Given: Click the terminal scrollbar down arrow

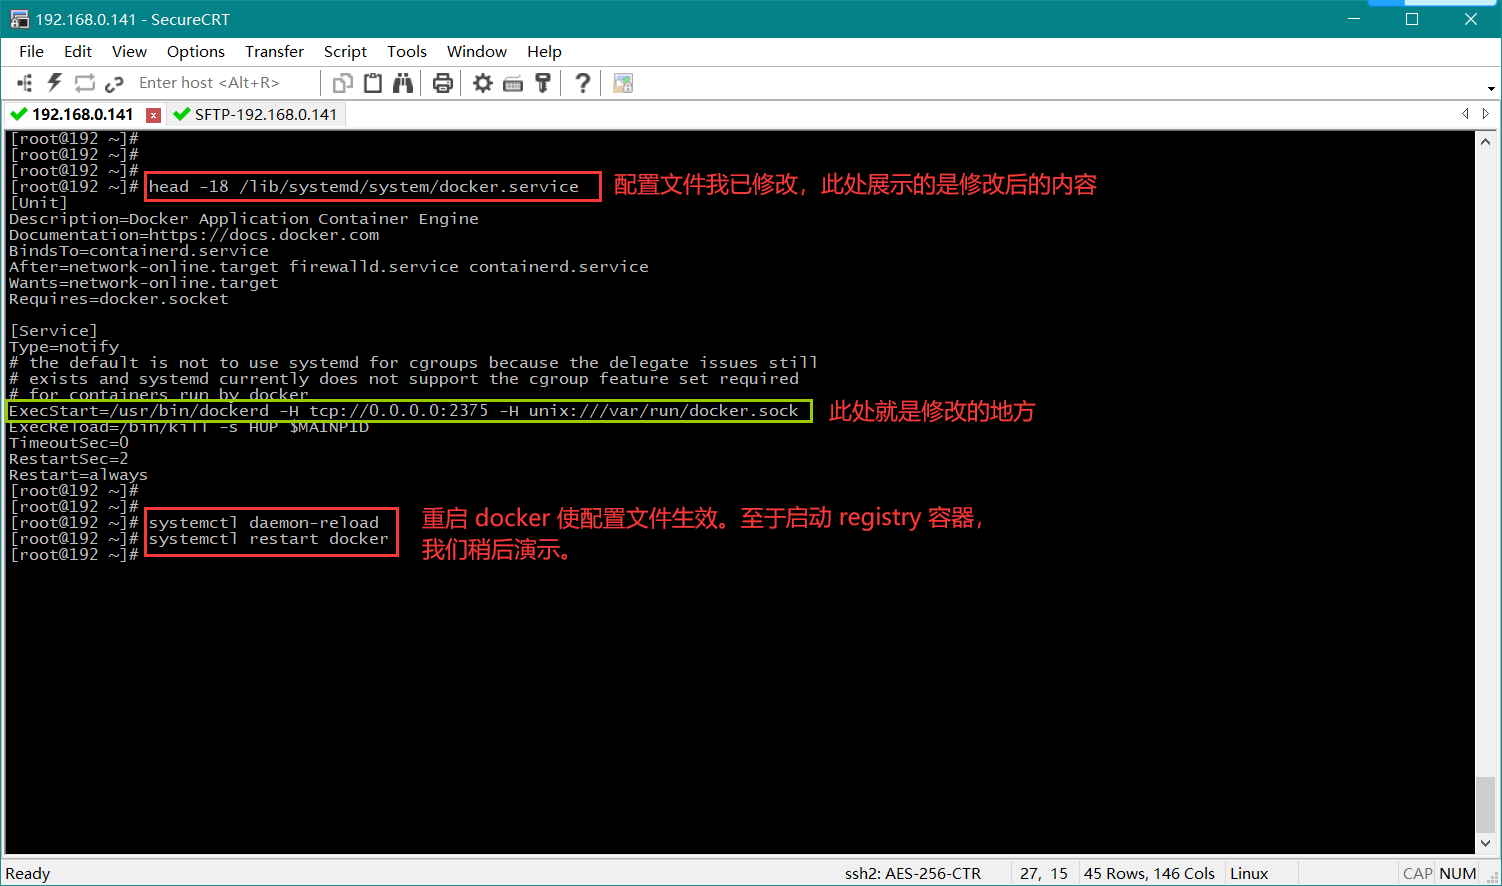Looking at the screenshot, I should (x=1485, y=843).
